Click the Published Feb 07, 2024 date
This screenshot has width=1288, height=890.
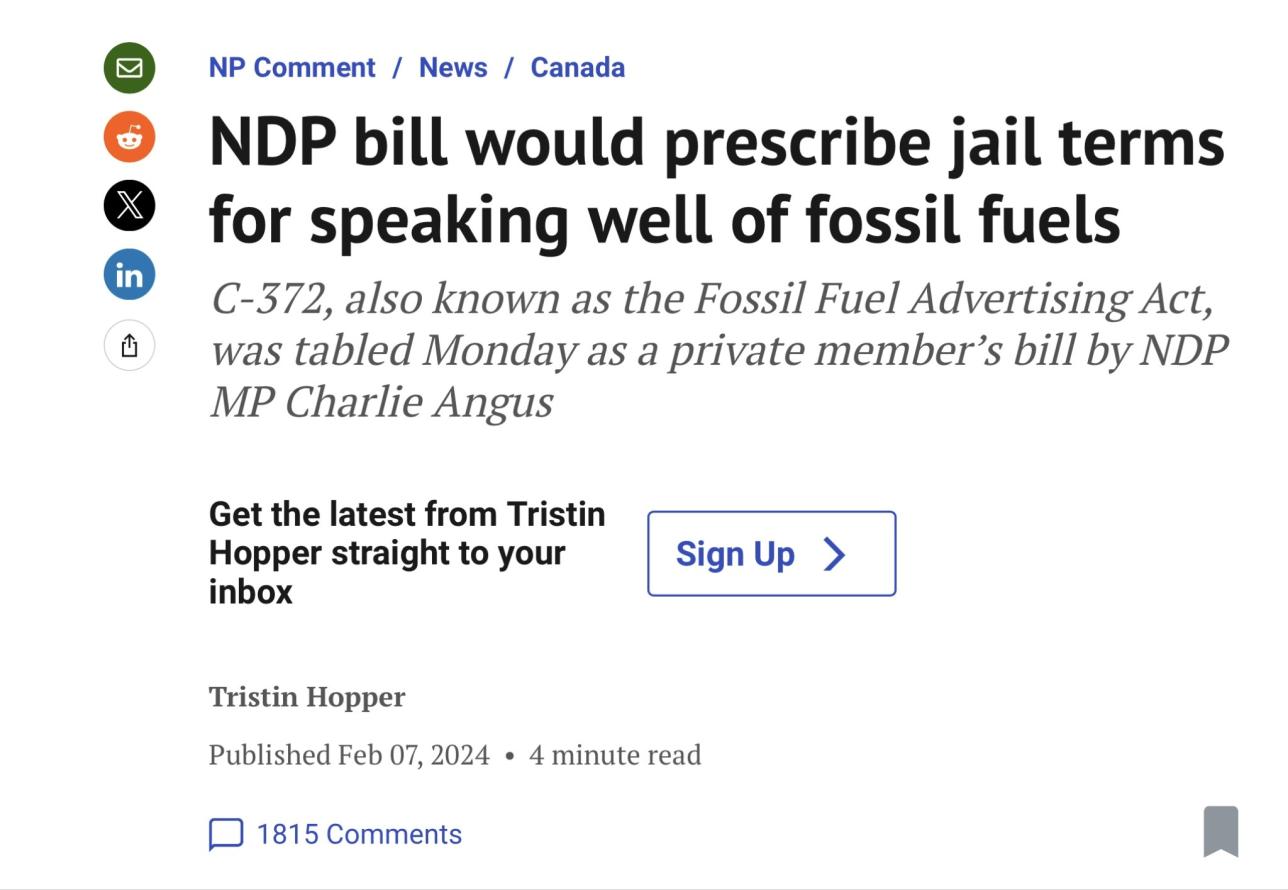(x=349, y=755)
